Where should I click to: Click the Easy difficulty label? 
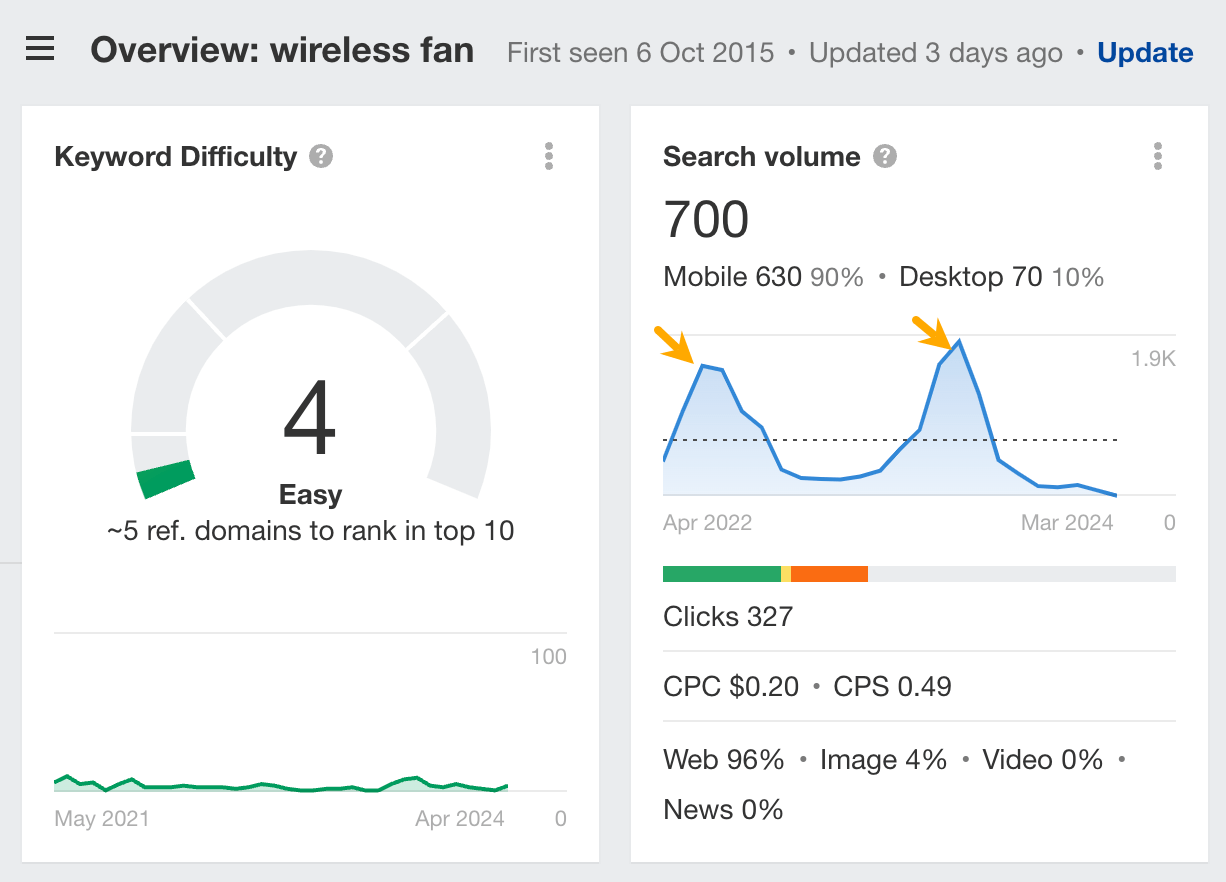tap(310, 494)
